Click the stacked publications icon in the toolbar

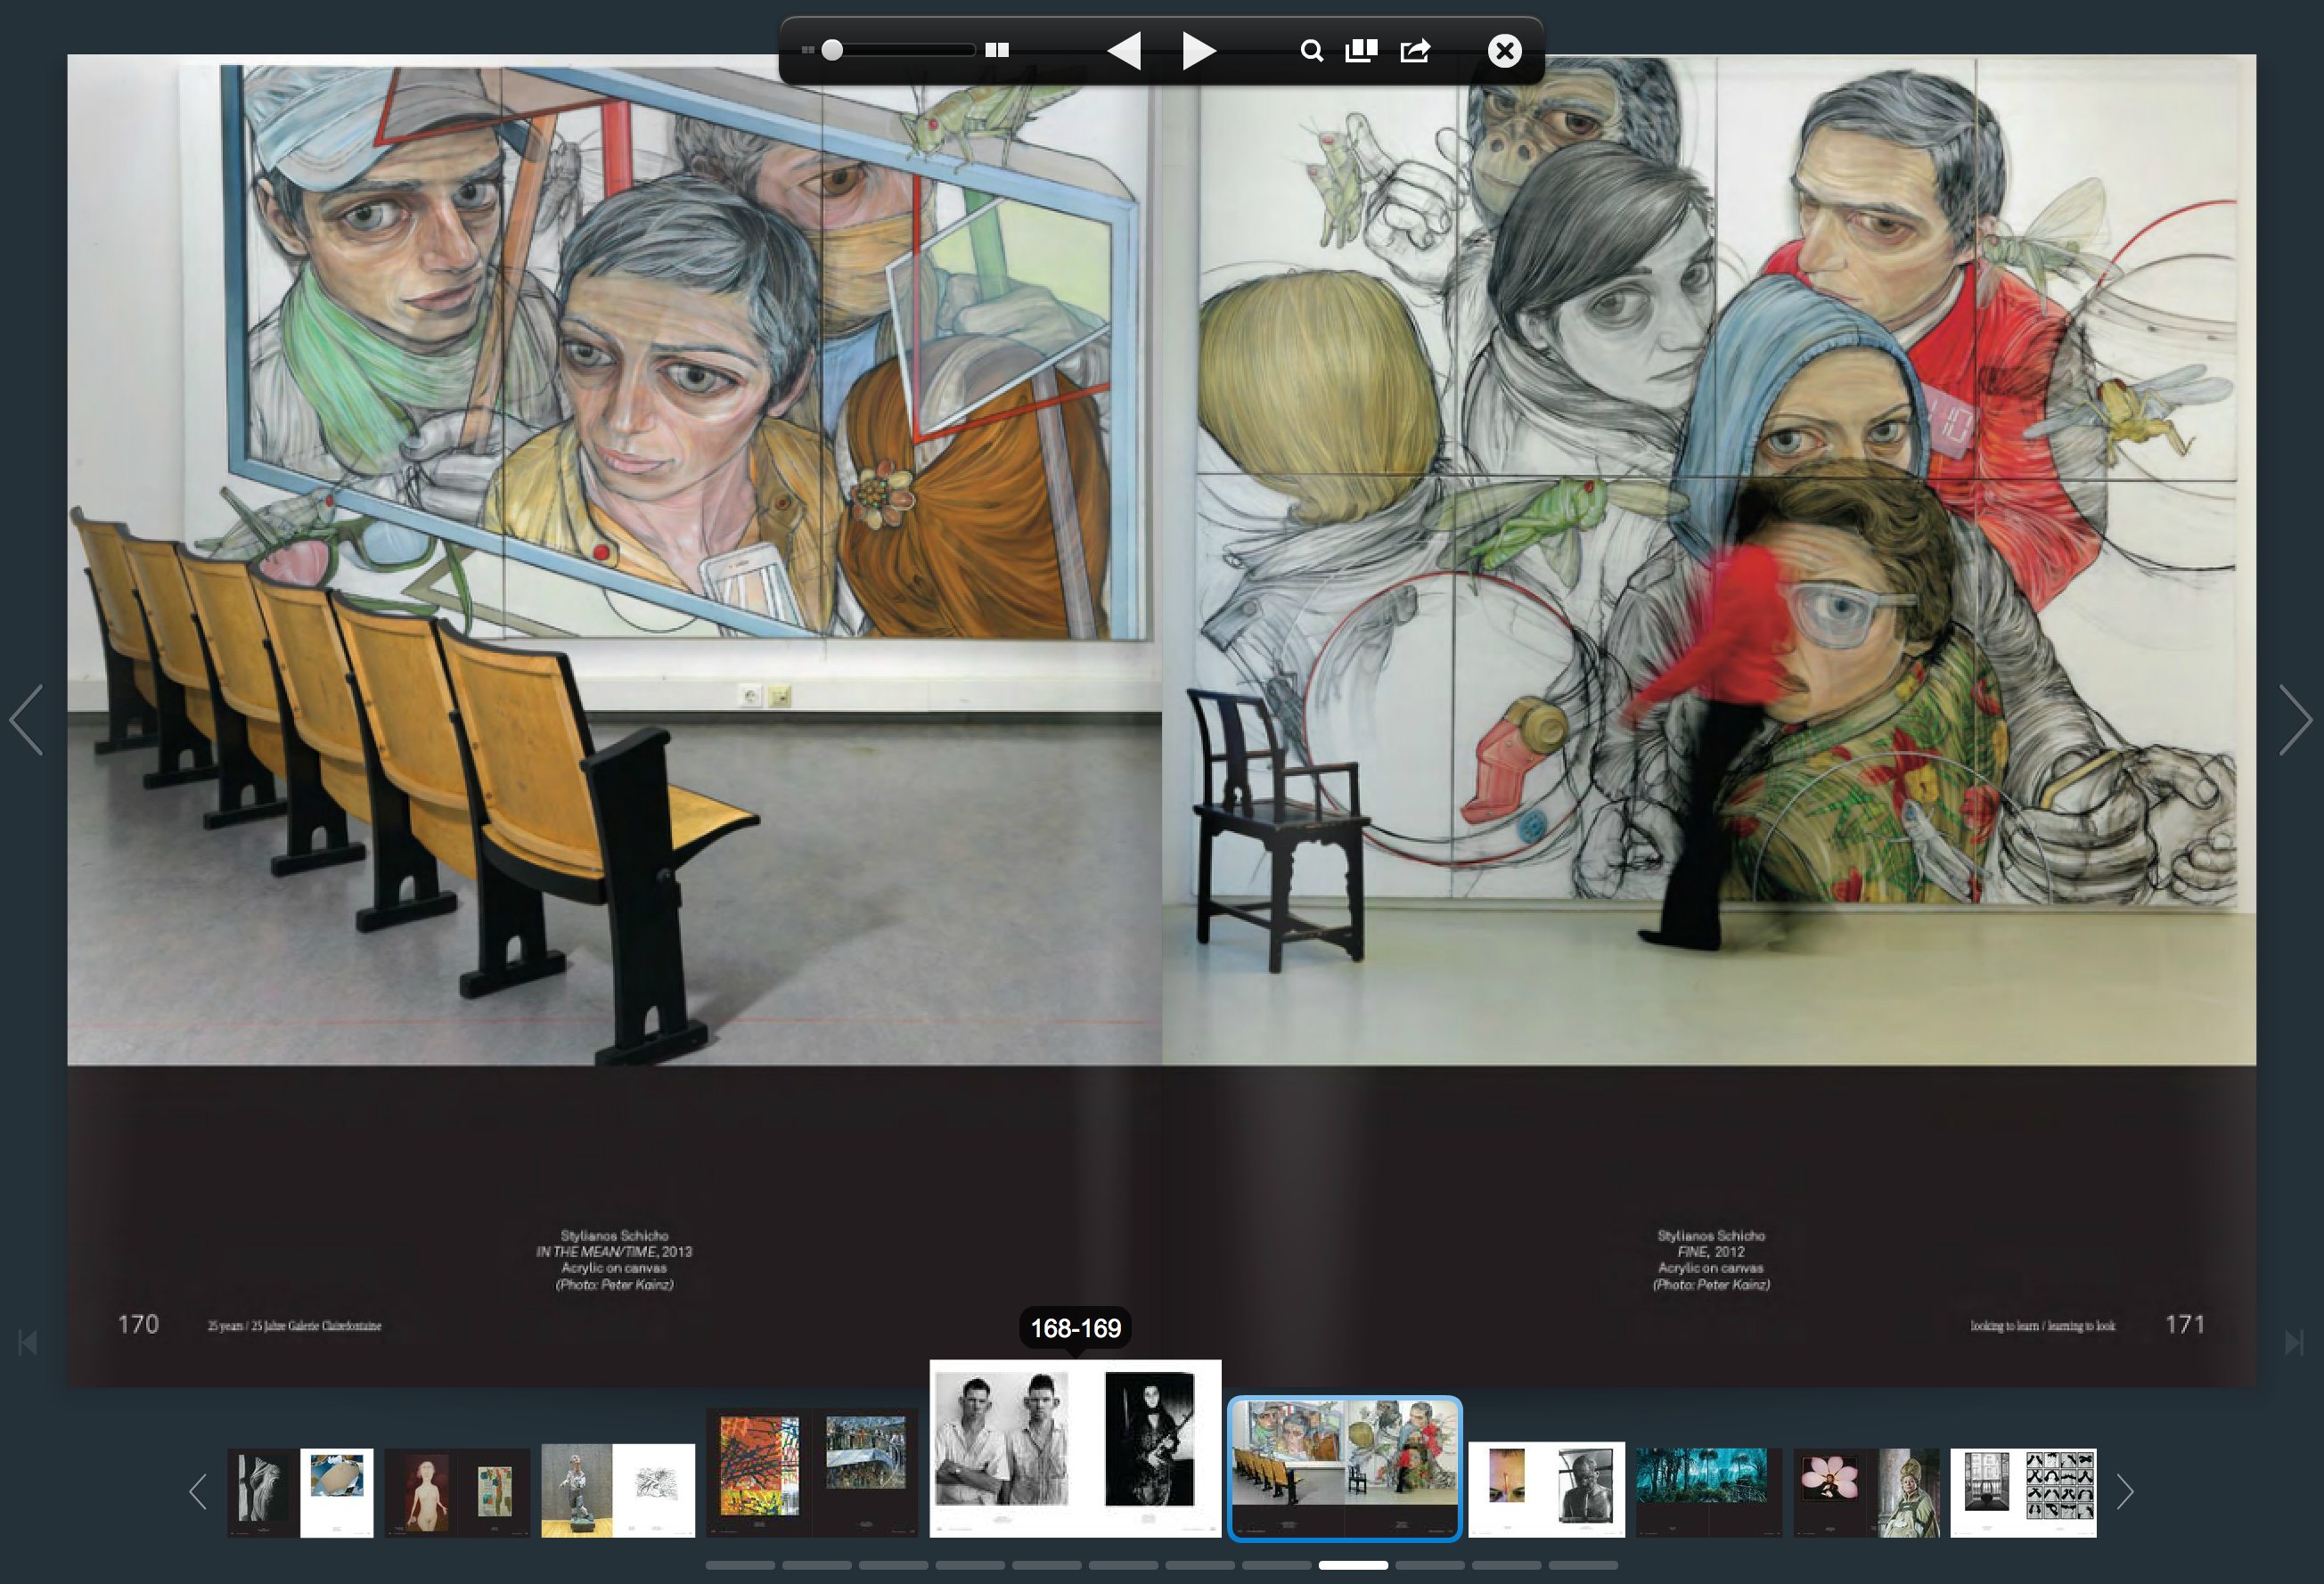[1361, 51]
